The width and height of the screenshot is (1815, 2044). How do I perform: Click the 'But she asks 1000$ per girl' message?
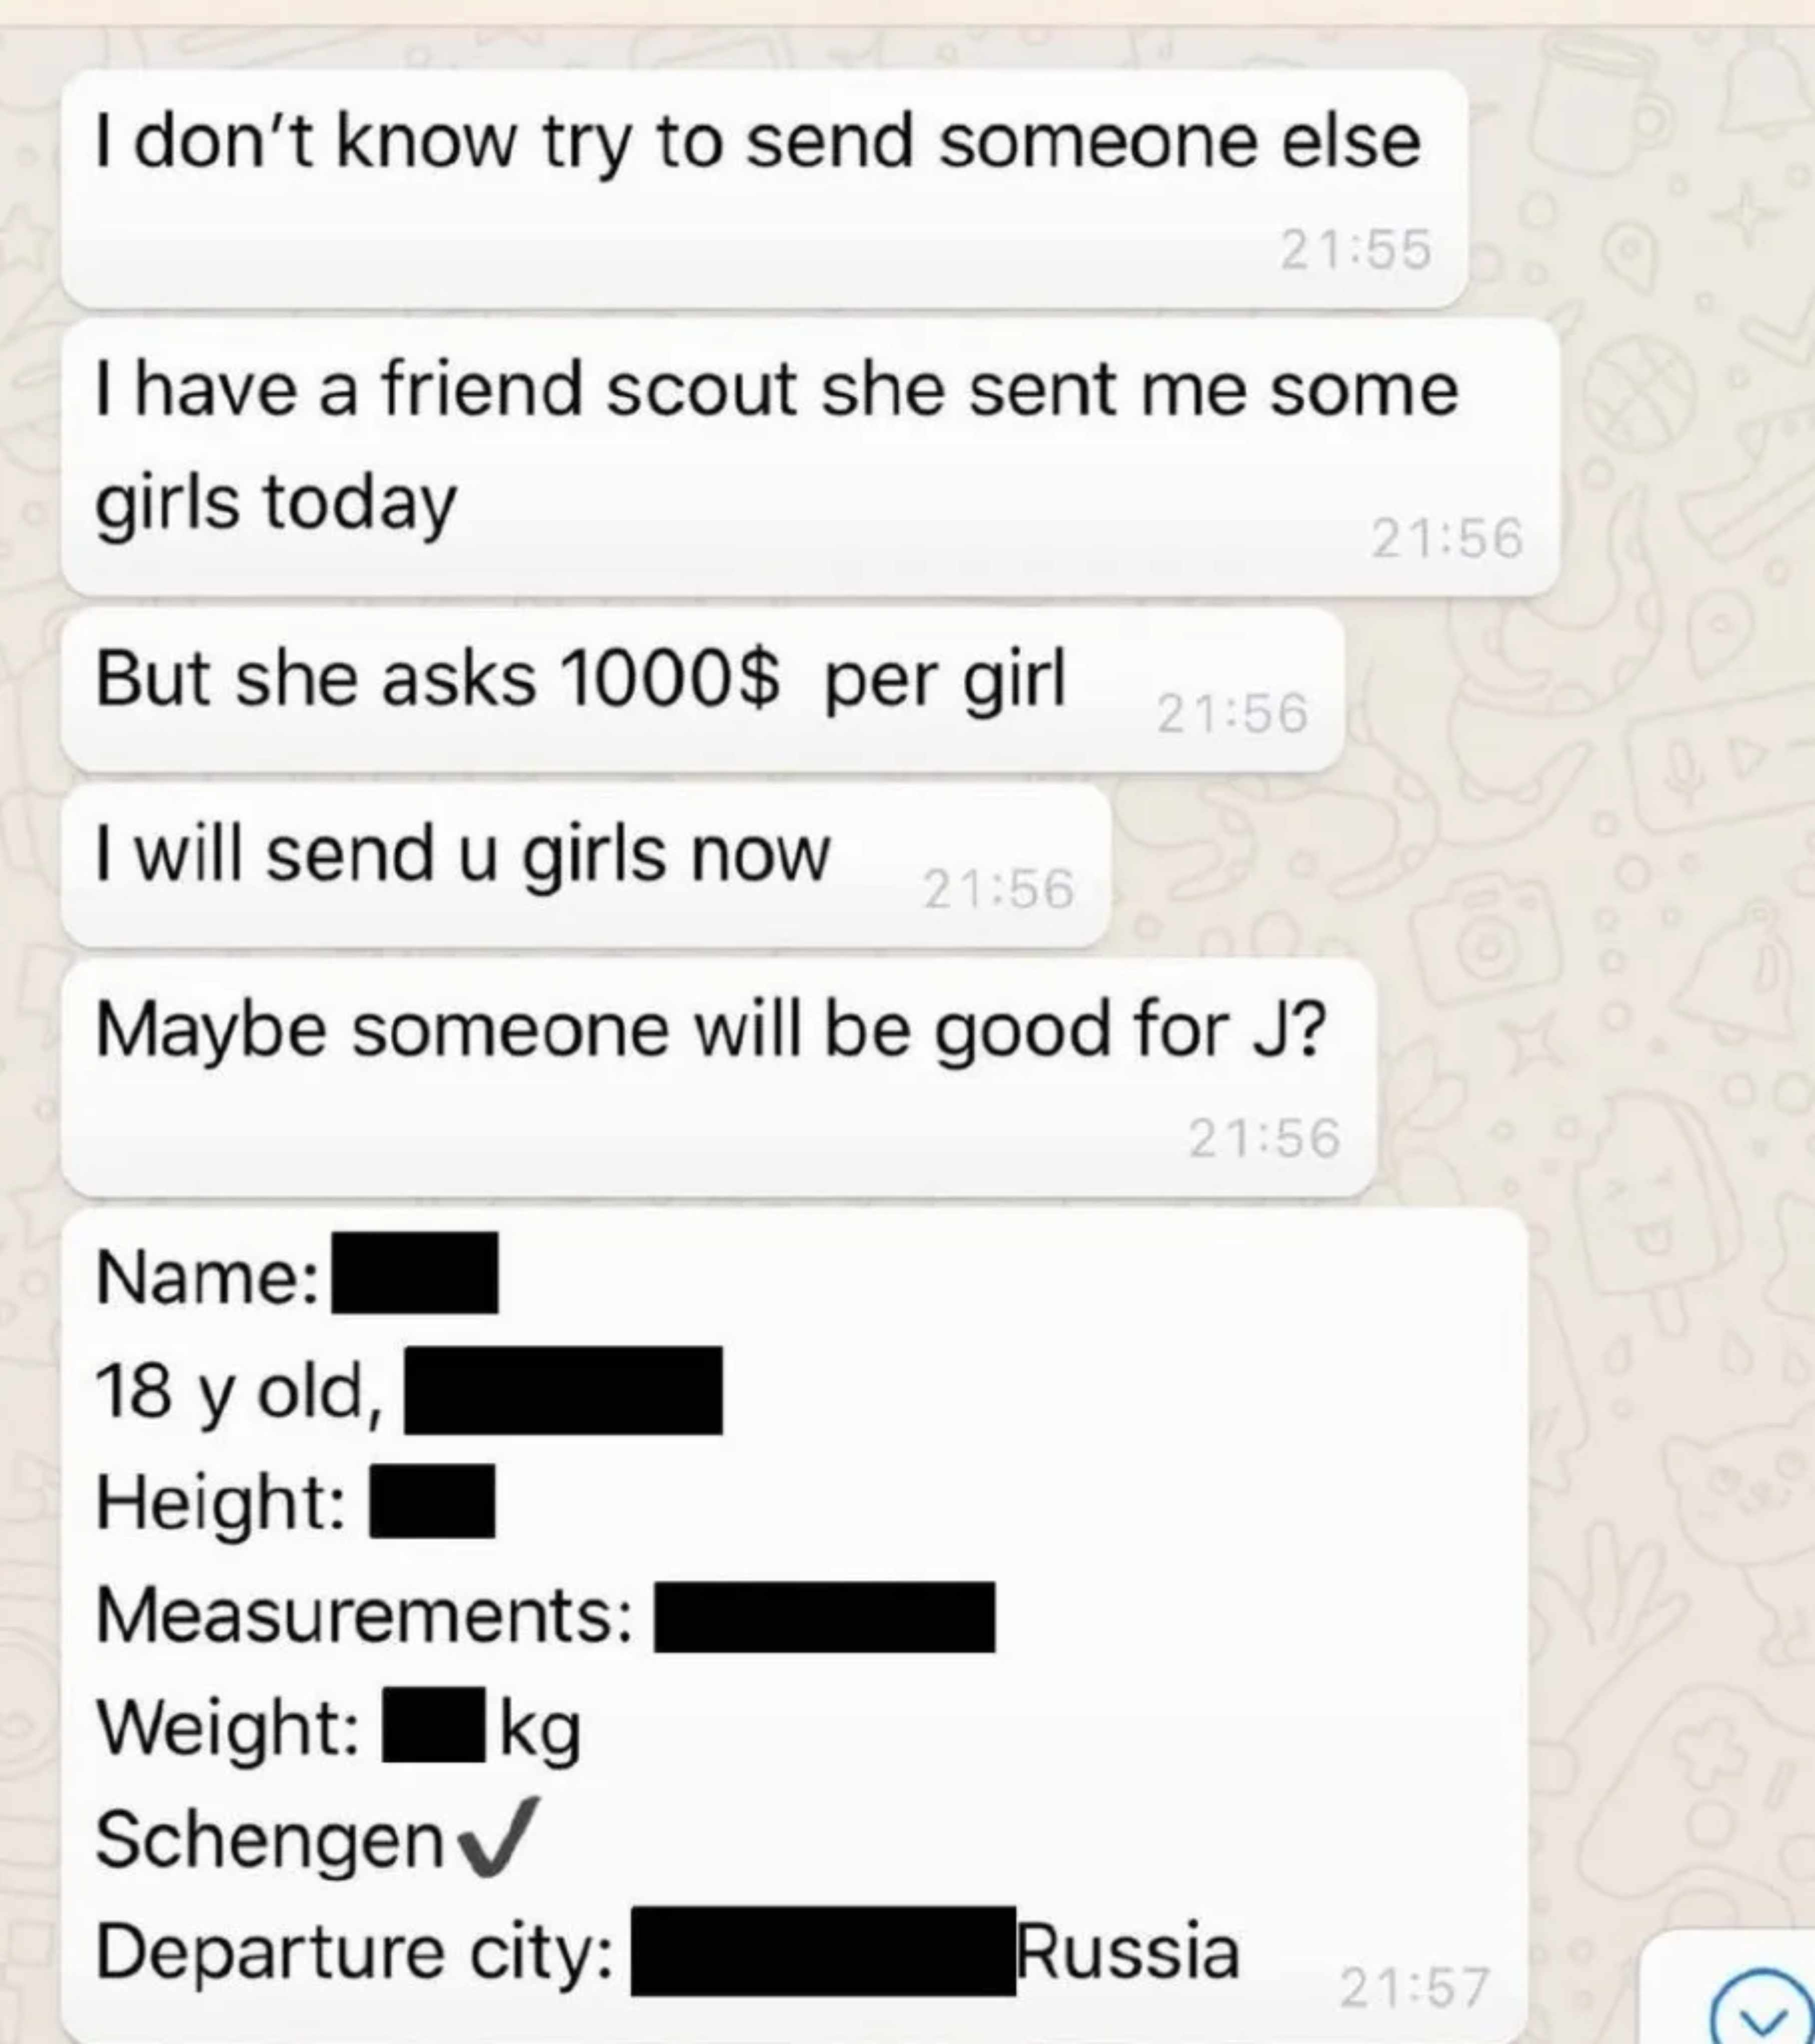tap(702, 690)
